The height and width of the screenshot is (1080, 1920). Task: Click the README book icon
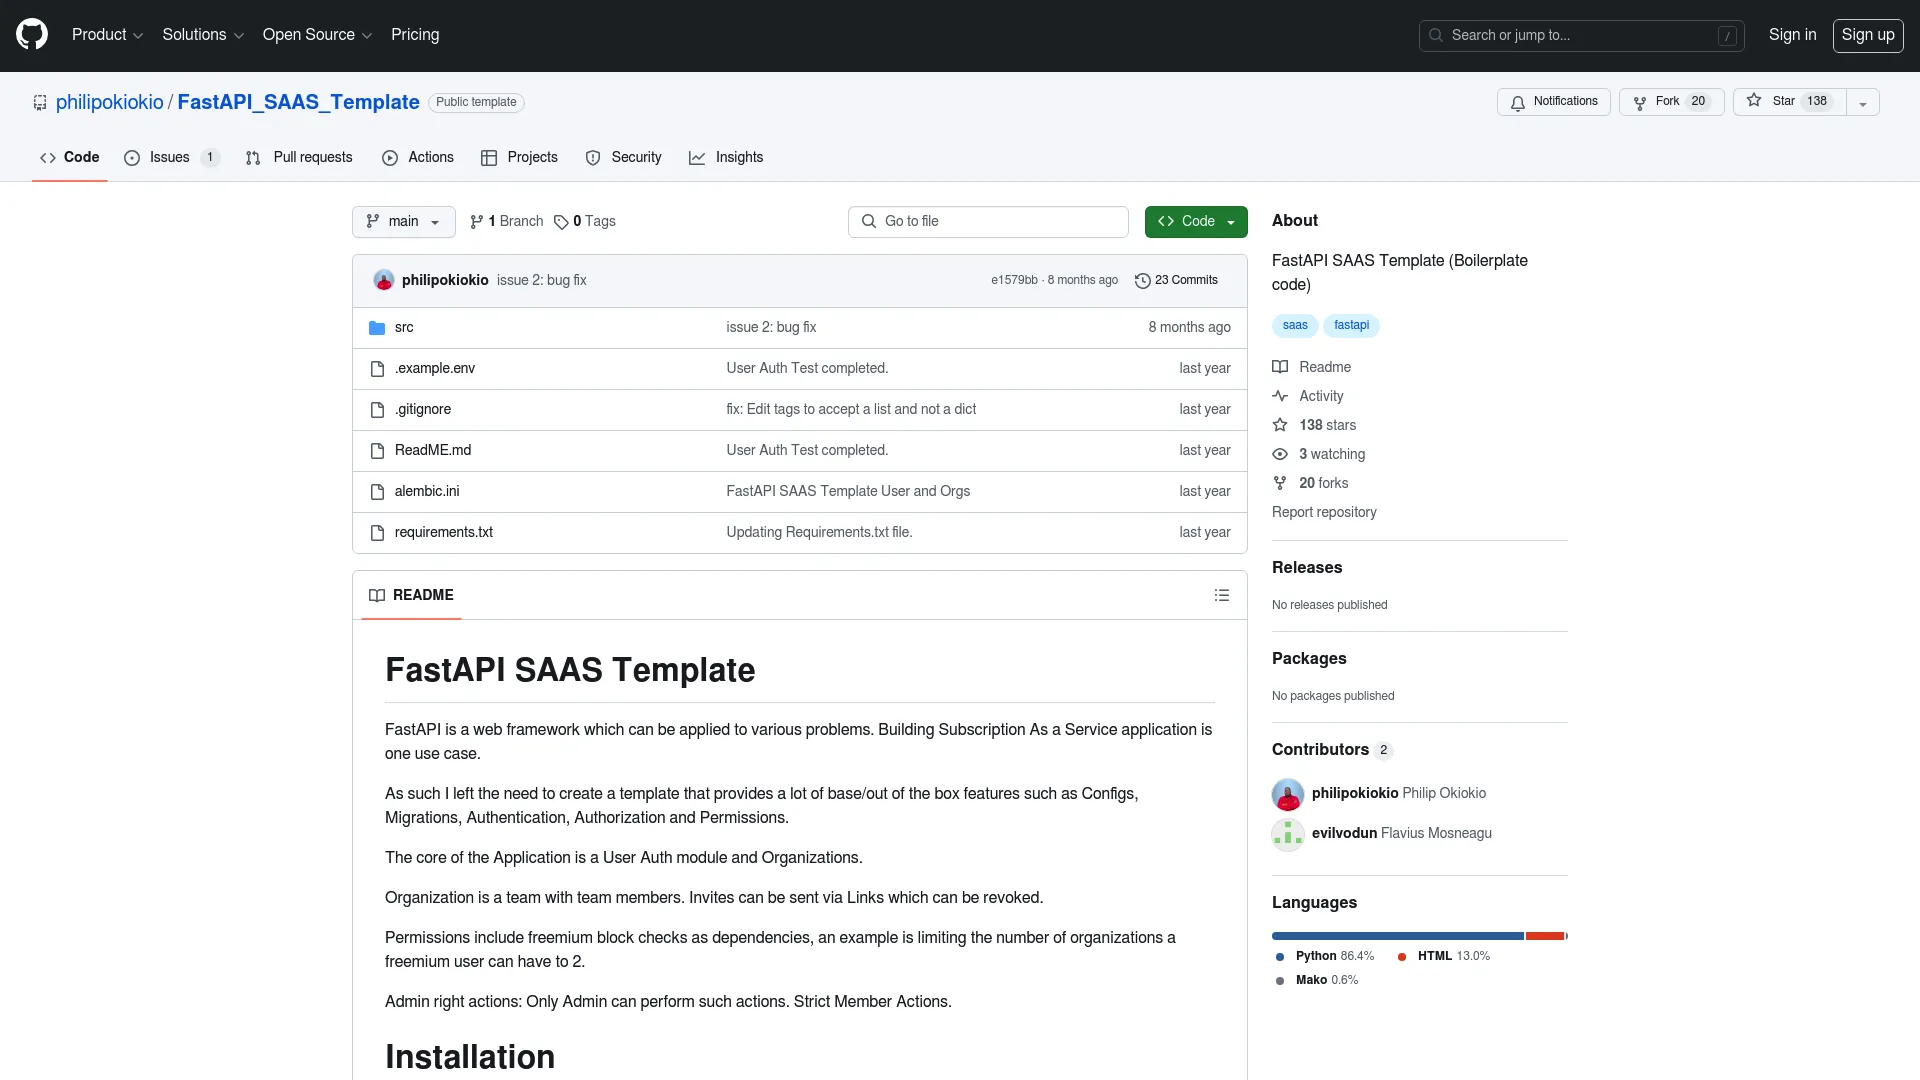(x=376, y=596)
